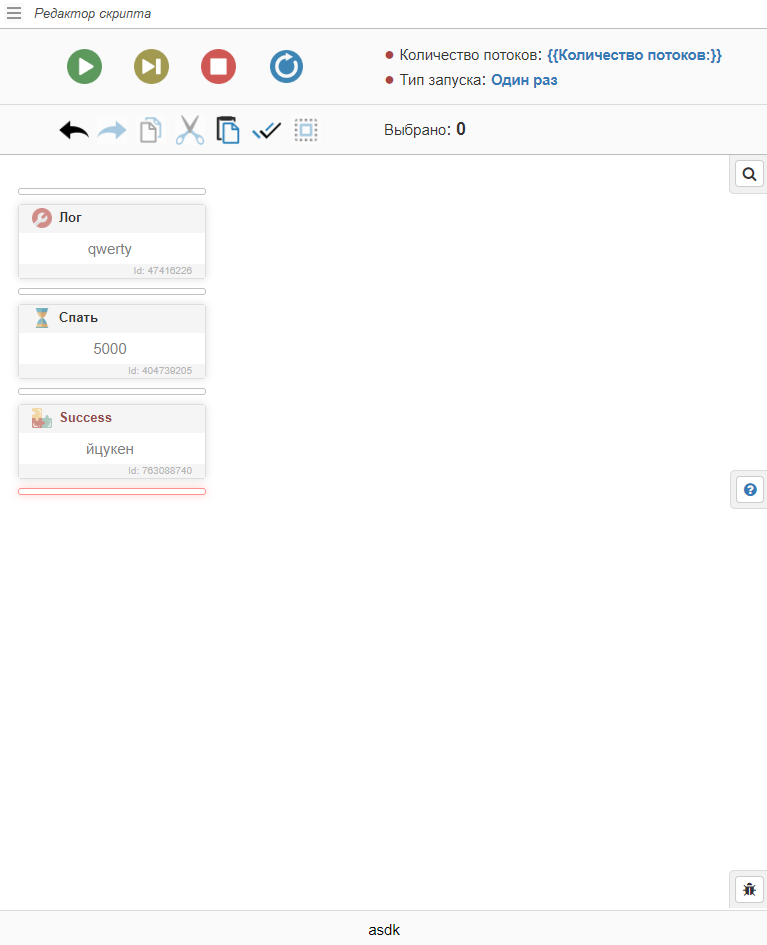Click Id: 47416226 label
The width and height of the screenshot is (767, 945).
(163, 271)
